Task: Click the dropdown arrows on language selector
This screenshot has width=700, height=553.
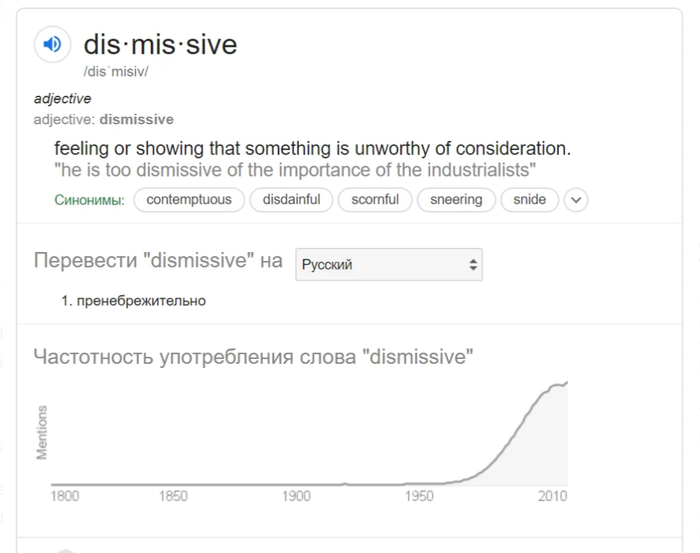Action: tap(473, 265)
